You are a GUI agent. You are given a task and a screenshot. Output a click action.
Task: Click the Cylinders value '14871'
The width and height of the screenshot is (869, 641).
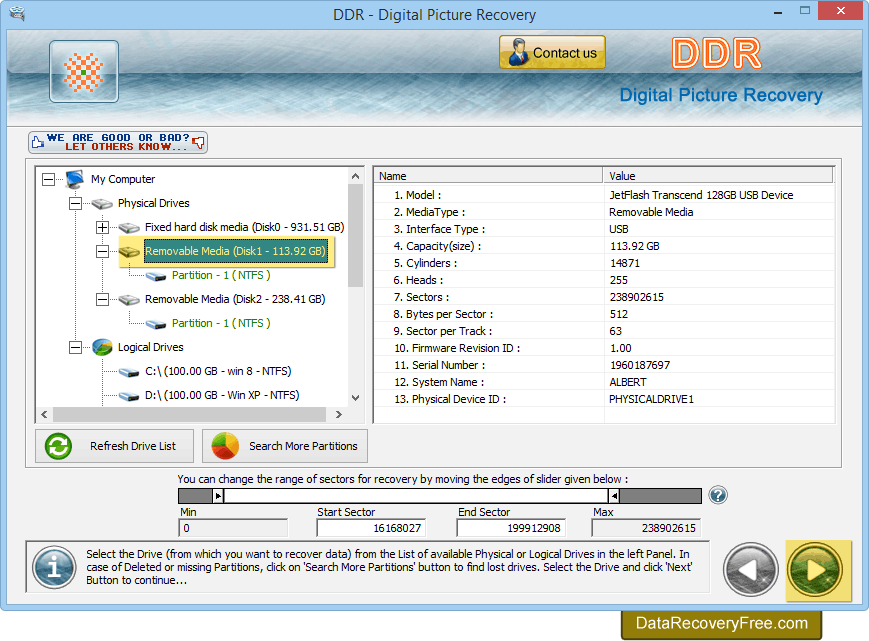[625, 263]
